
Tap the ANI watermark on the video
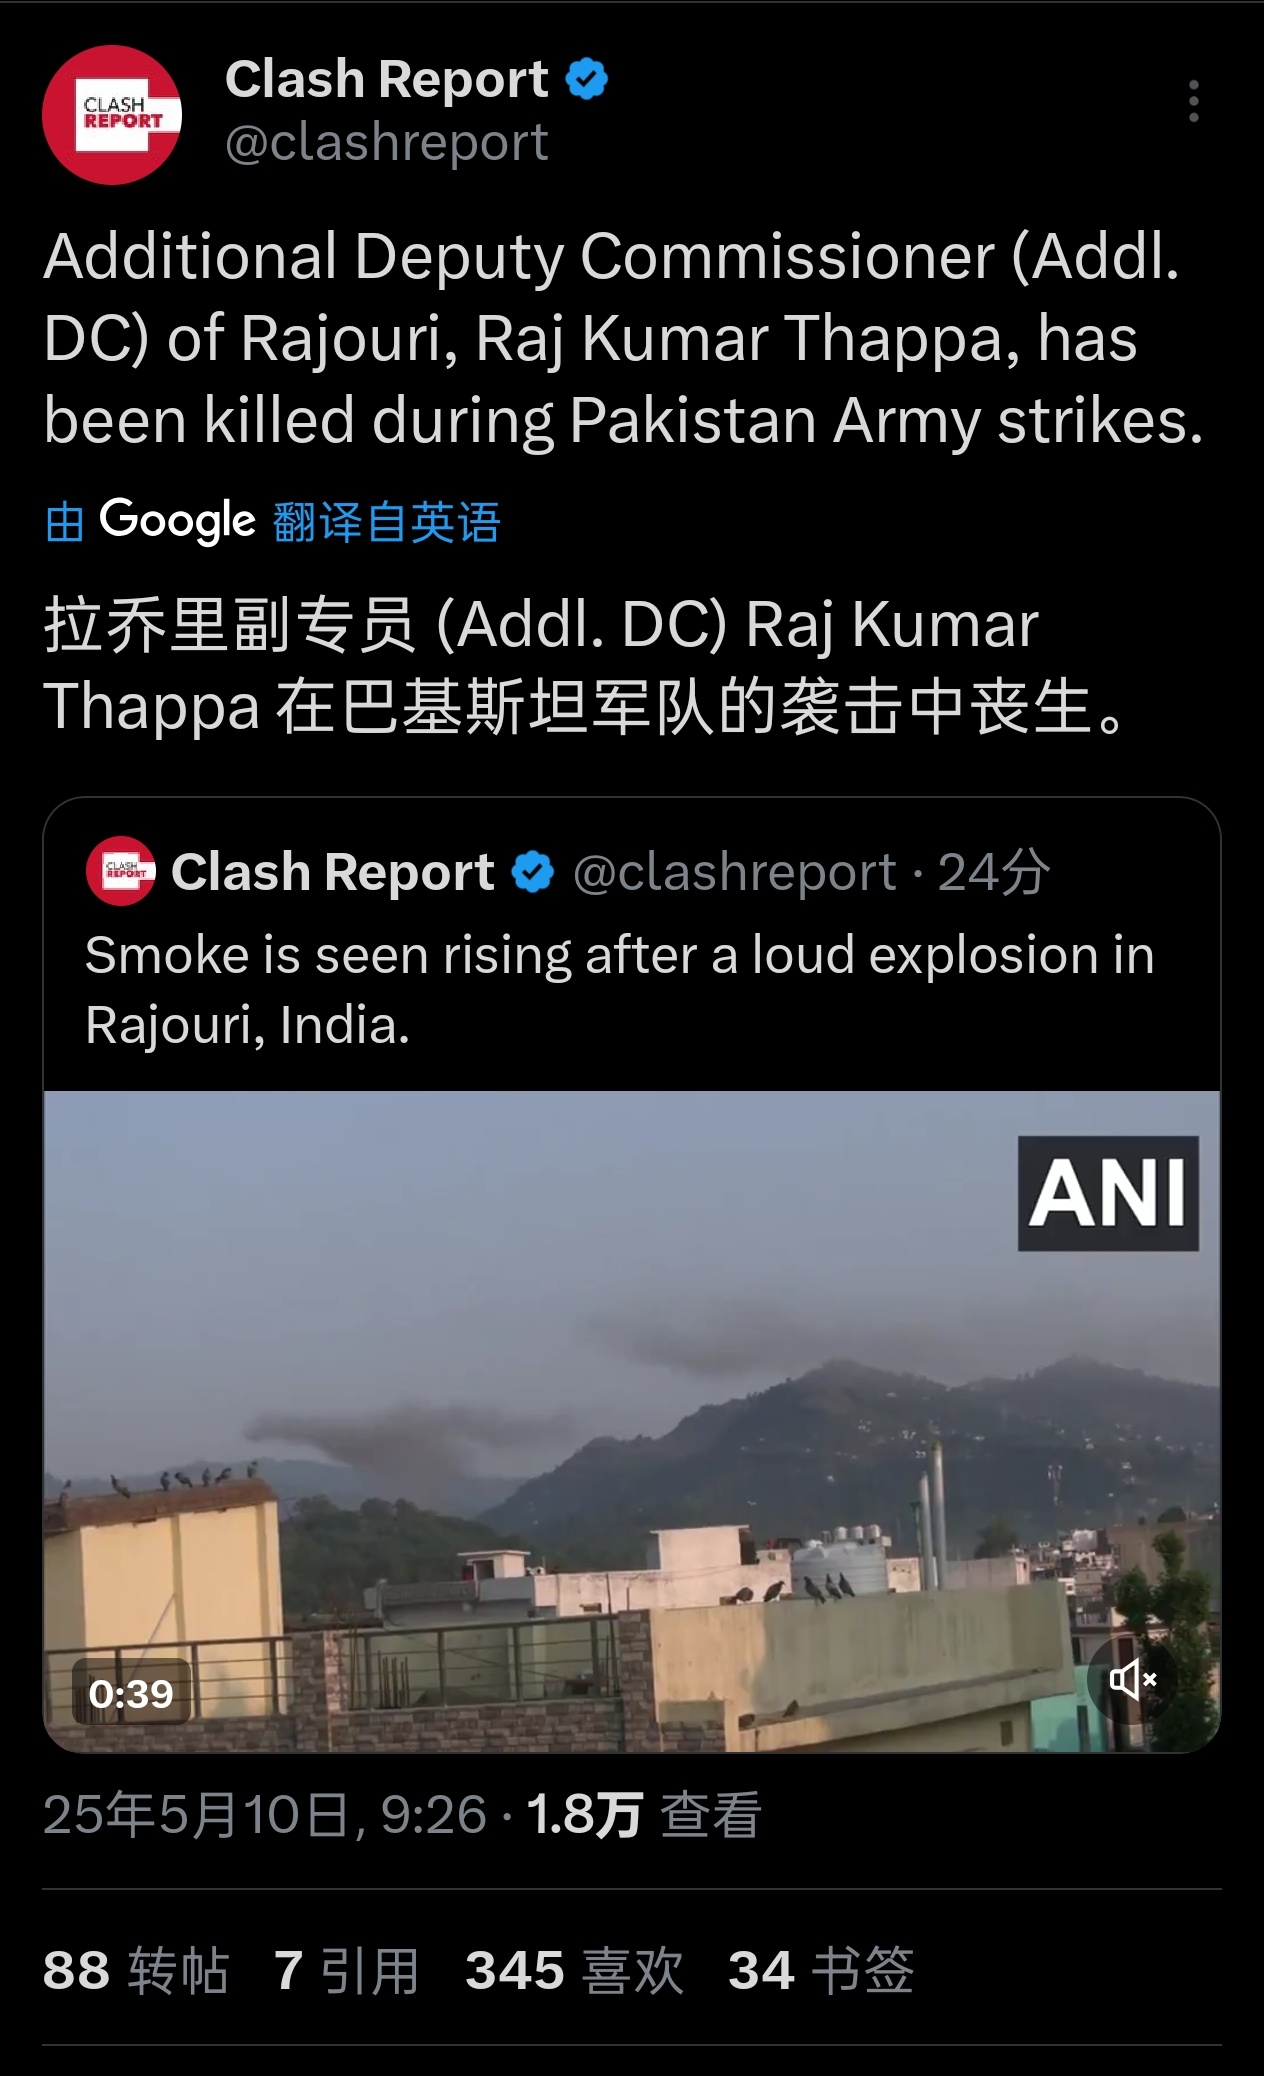(x=1108, y=1193)
